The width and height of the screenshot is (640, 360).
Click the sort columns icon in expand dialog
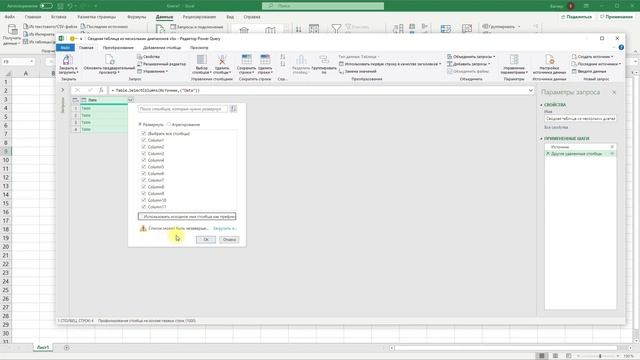coord(233,109)
